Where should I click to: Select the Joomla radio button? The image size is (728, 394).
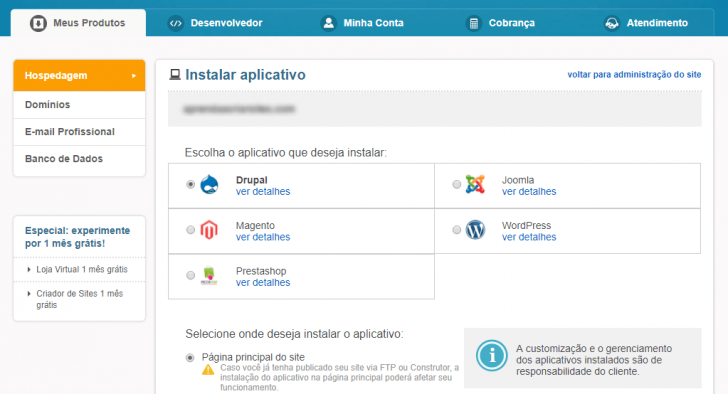[x=457, y=184]
